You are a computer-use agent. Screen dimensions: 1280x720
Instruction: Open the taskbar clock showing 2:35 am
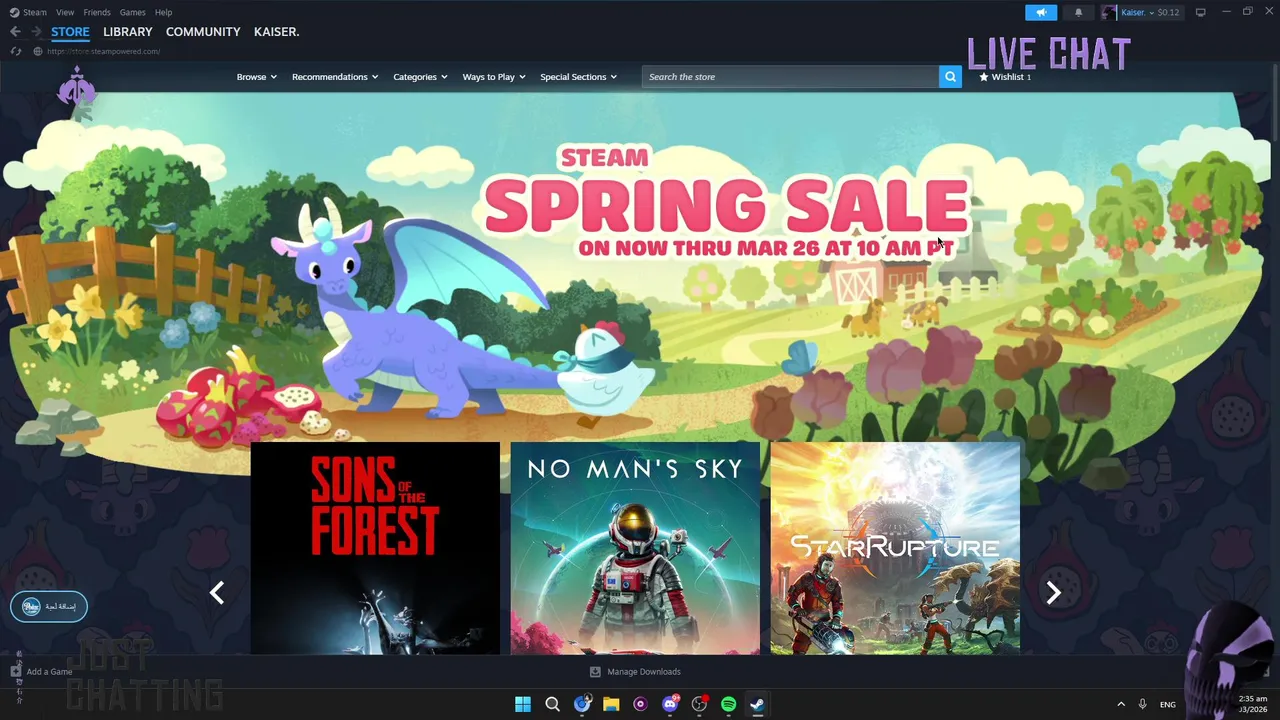click(x=1253, y=704)
